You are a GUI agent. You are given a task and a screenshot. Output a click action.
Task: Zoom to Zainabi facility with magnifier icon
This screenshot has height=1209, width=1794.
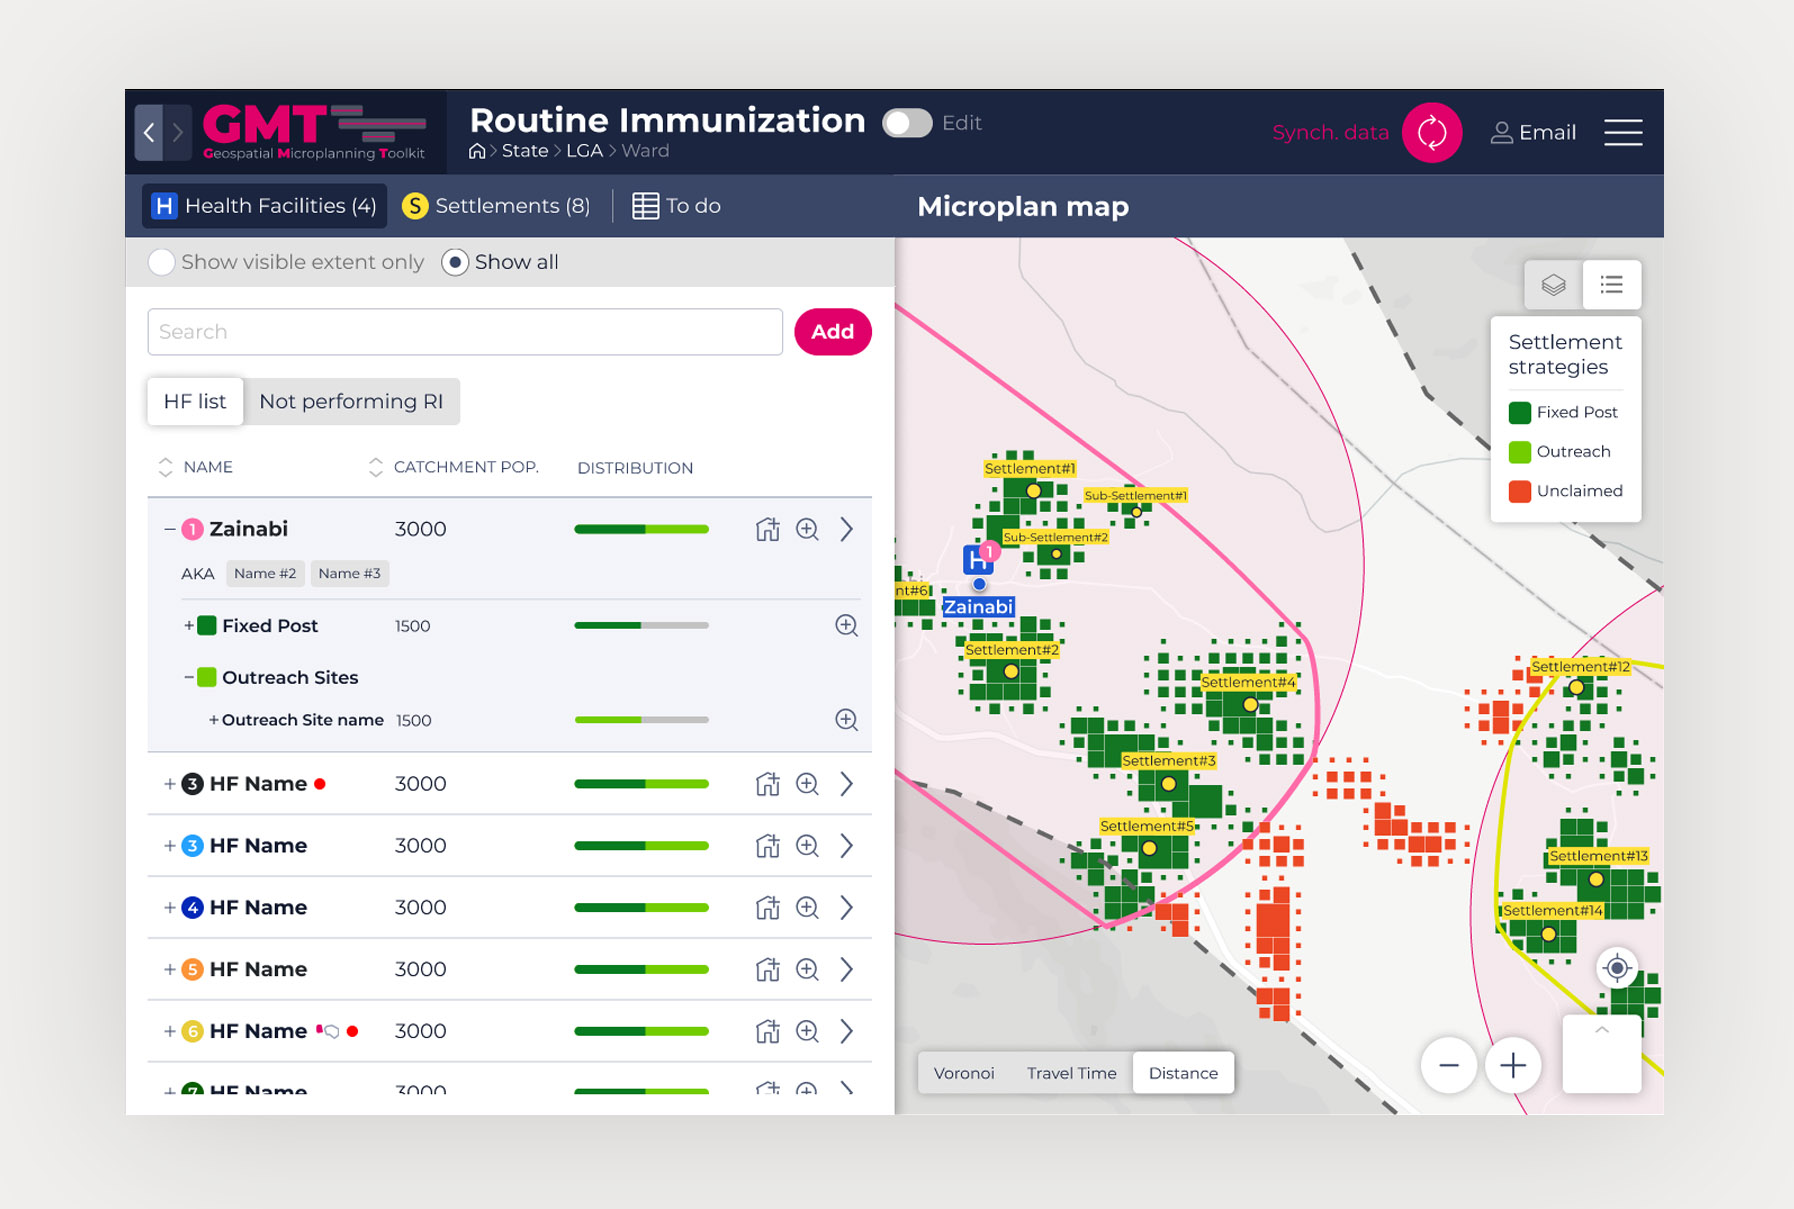[x=807, y=529]
